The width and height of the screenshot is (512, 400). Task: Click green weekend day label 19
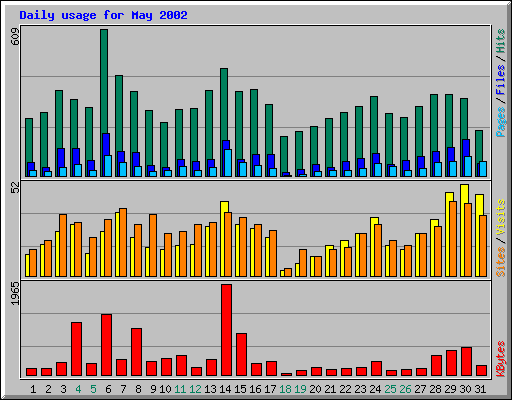[x=300, y=389]
